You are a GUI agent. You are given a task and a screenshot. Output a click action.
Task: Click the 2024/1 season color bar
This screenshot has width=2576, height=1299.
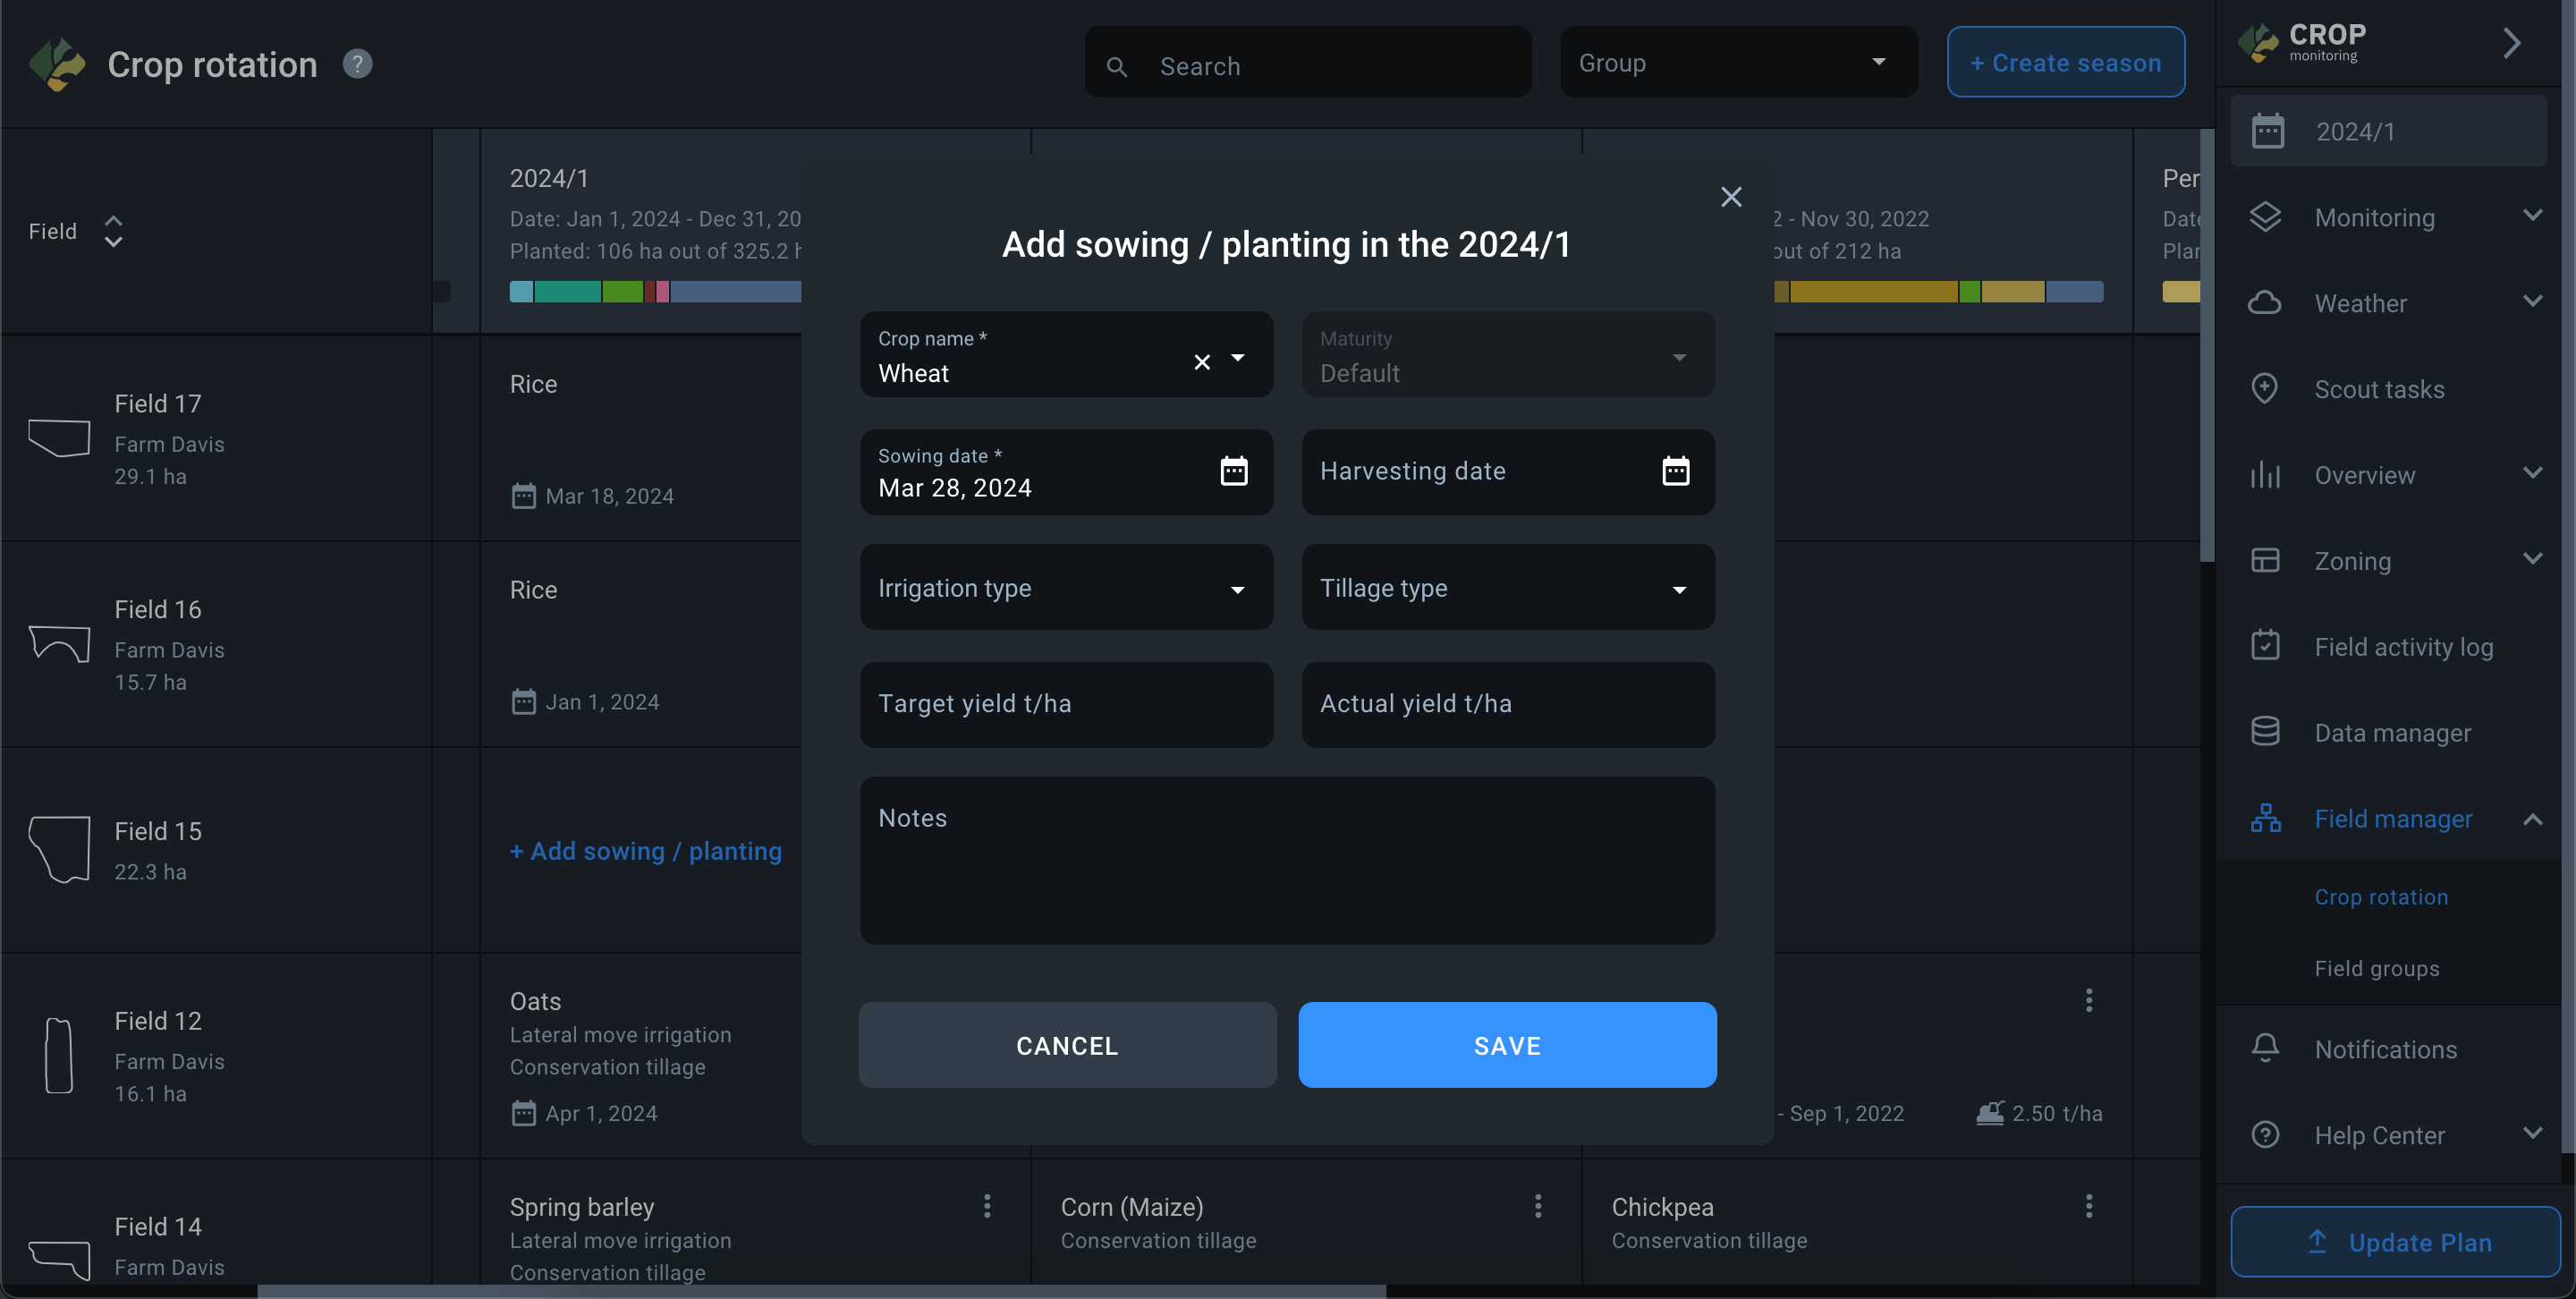pyautogui.click(x=655, y=292)
